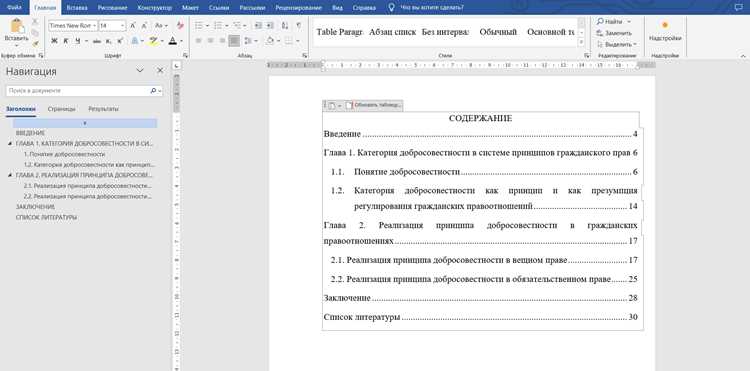
Task: Center align text
Action: [x=210, y=41]
